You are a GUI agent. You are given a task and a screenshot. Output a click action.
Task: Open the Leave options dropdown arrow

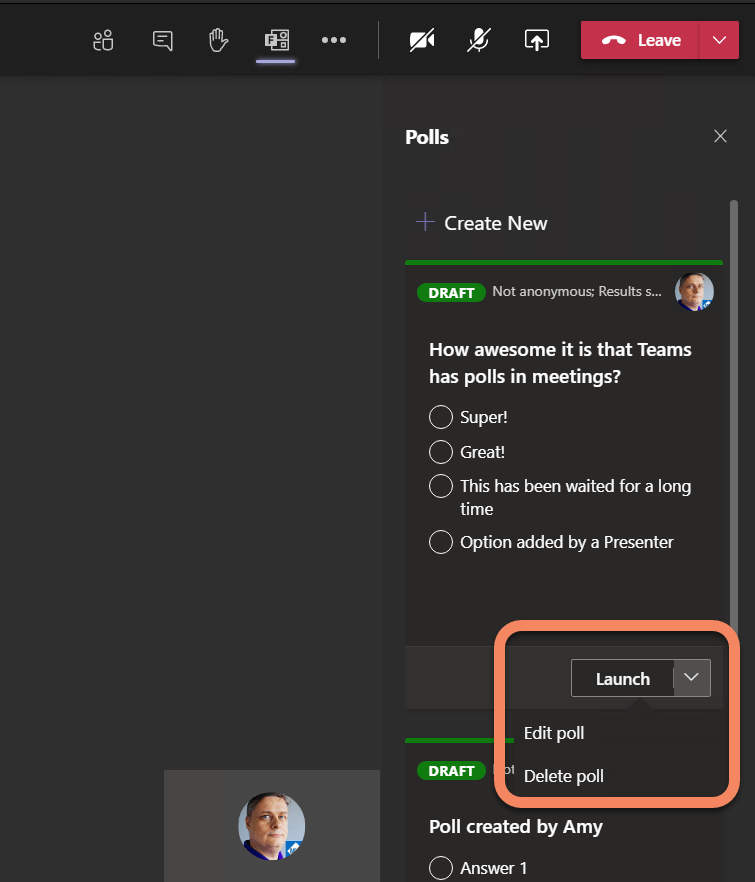pyautogui.click(x=719, y=40)
